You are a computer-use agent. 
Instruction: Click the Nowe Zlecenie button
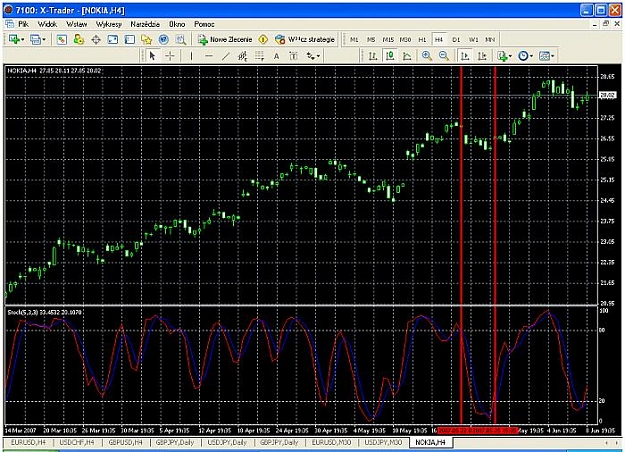(x=225, y=39)
